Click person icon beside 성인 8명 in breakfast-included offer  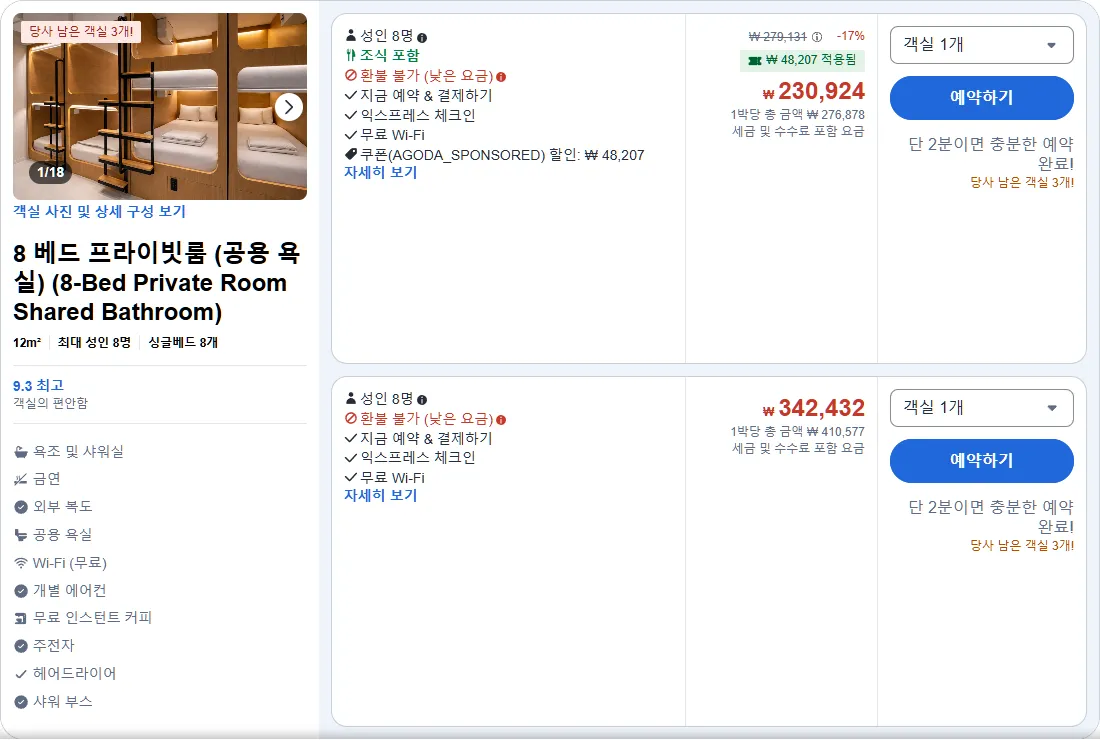pos(351,35)
